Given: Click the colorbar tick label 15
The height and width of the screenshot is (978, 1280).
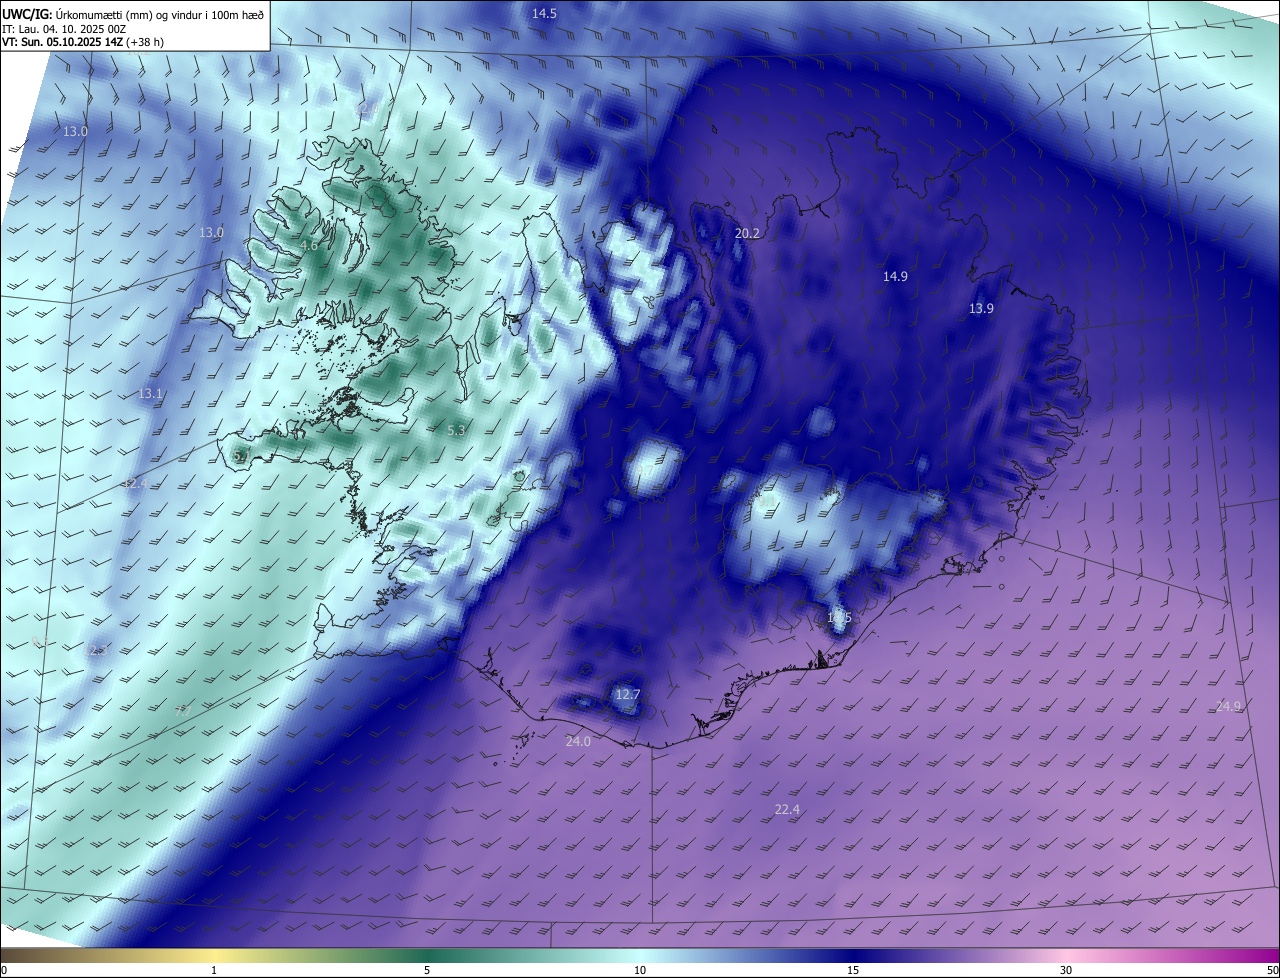Looking at the screenshot, I should pos(853,970).
